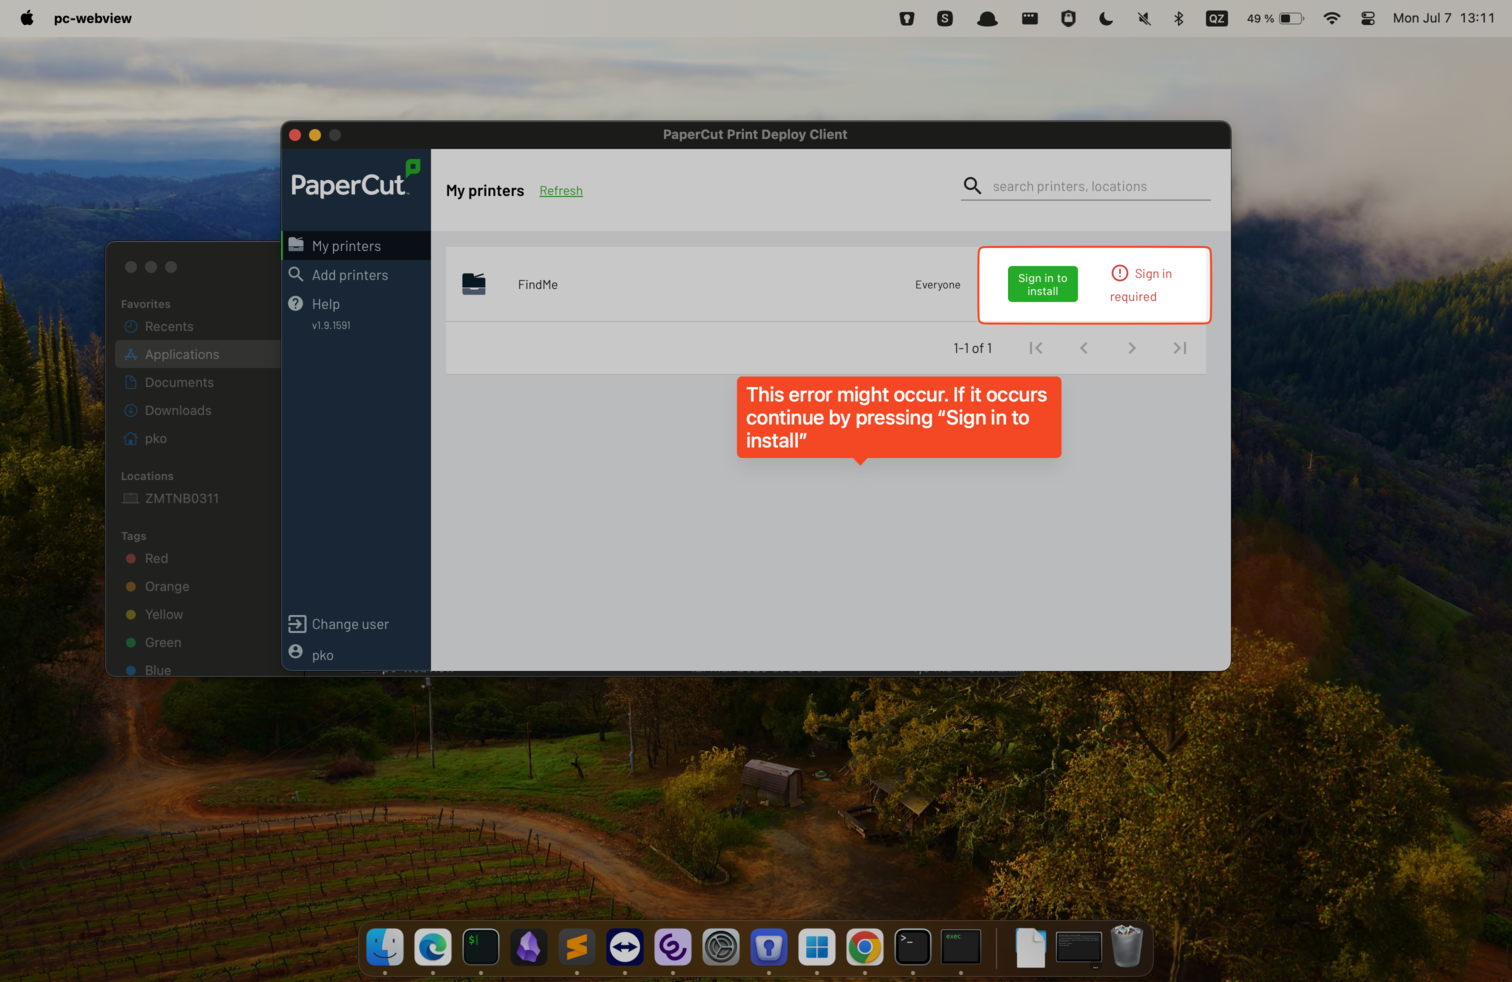Open the battery 49 % status
Screen dimensions: 1512x982
[1275, 18]
